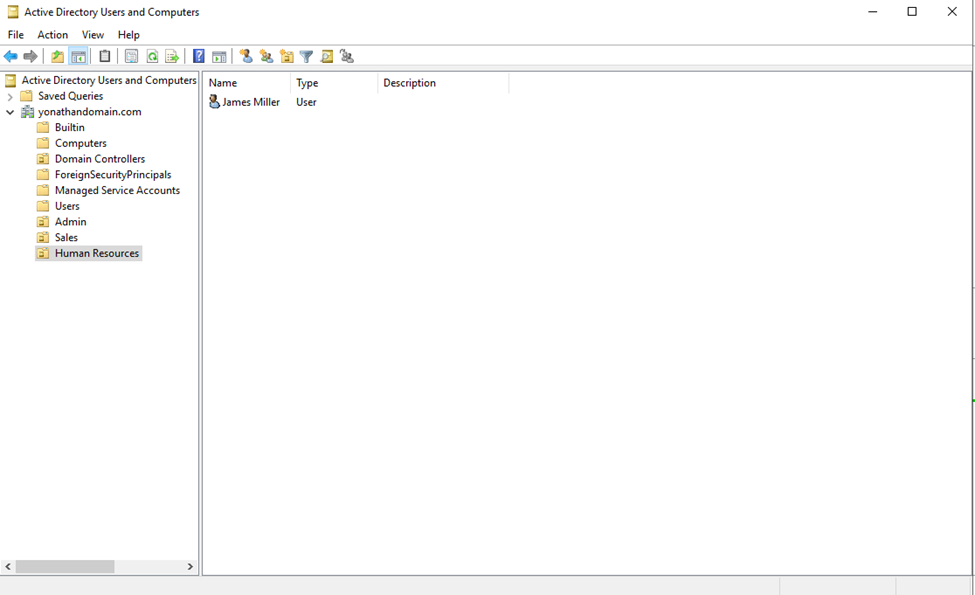Click the Forward arrow toolbar button
This screenshot has height=595, width=975.
(30, 57)
